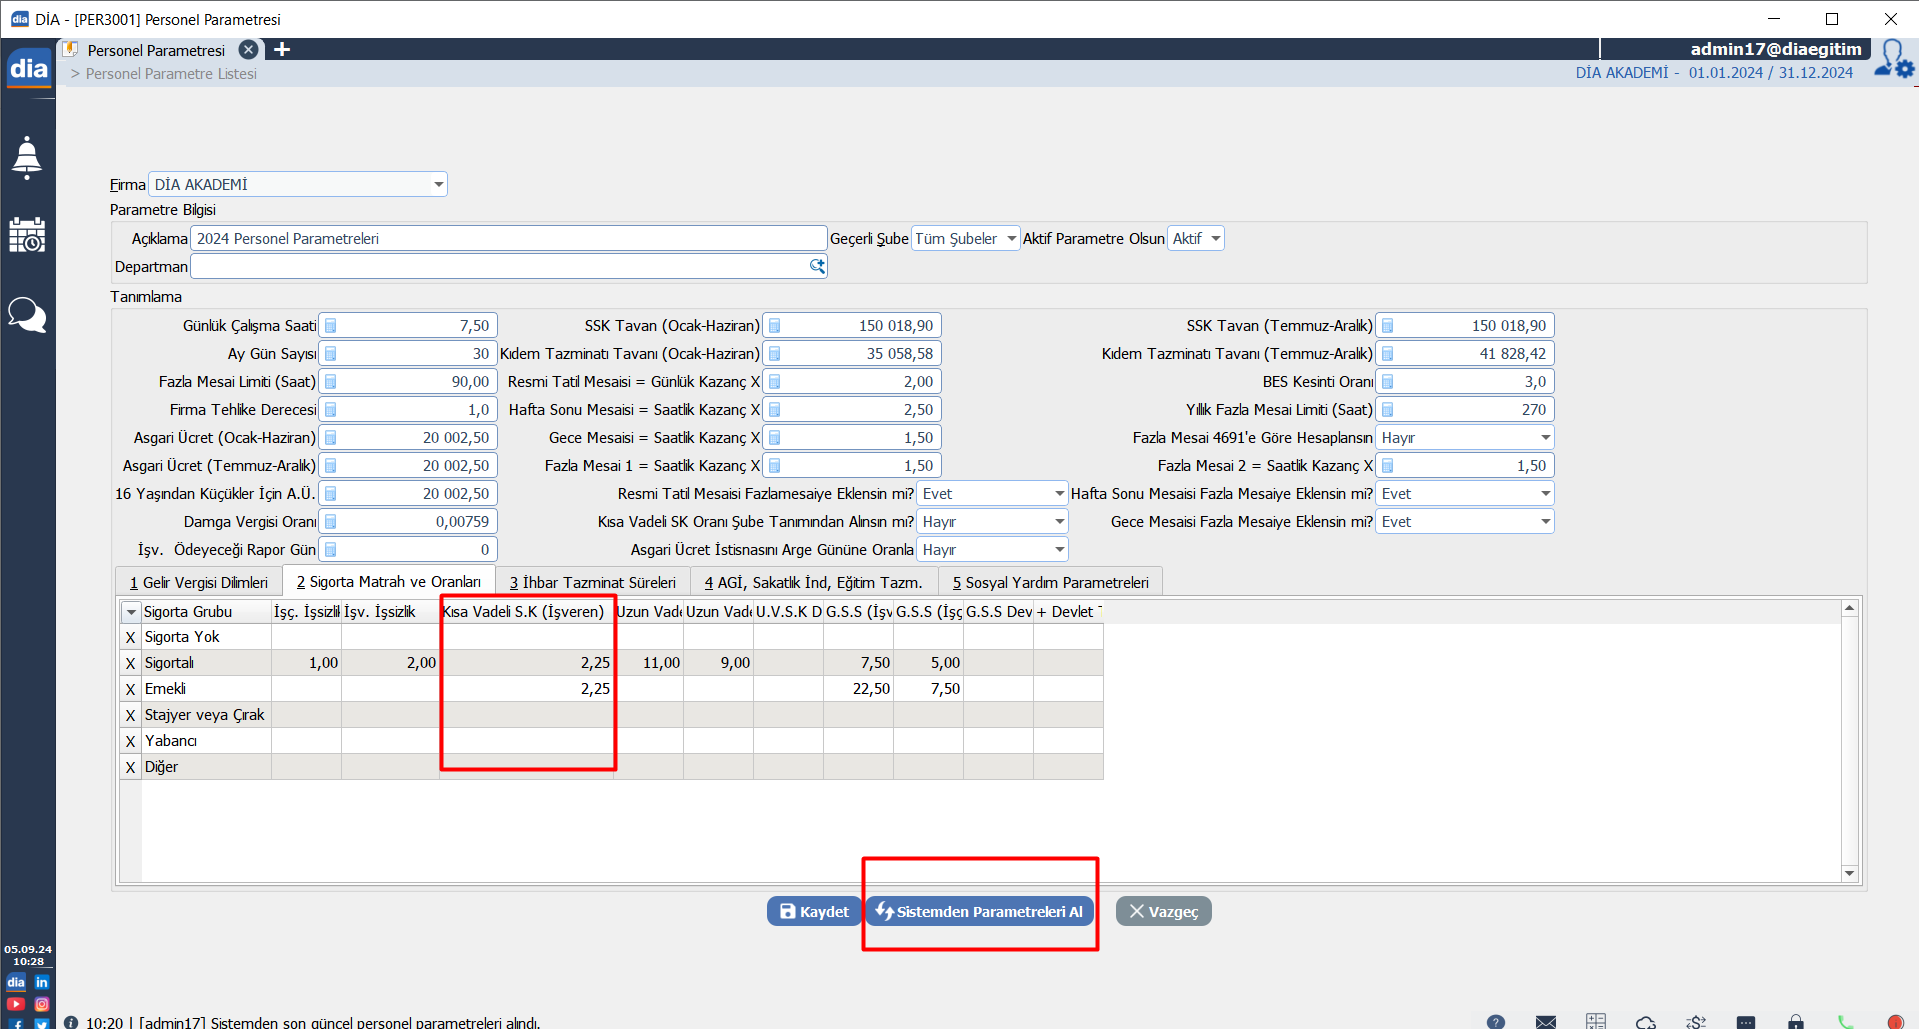1919x1029 pixels.
Task: Click the lock icon in status bar
Action: (1796, 1022)
